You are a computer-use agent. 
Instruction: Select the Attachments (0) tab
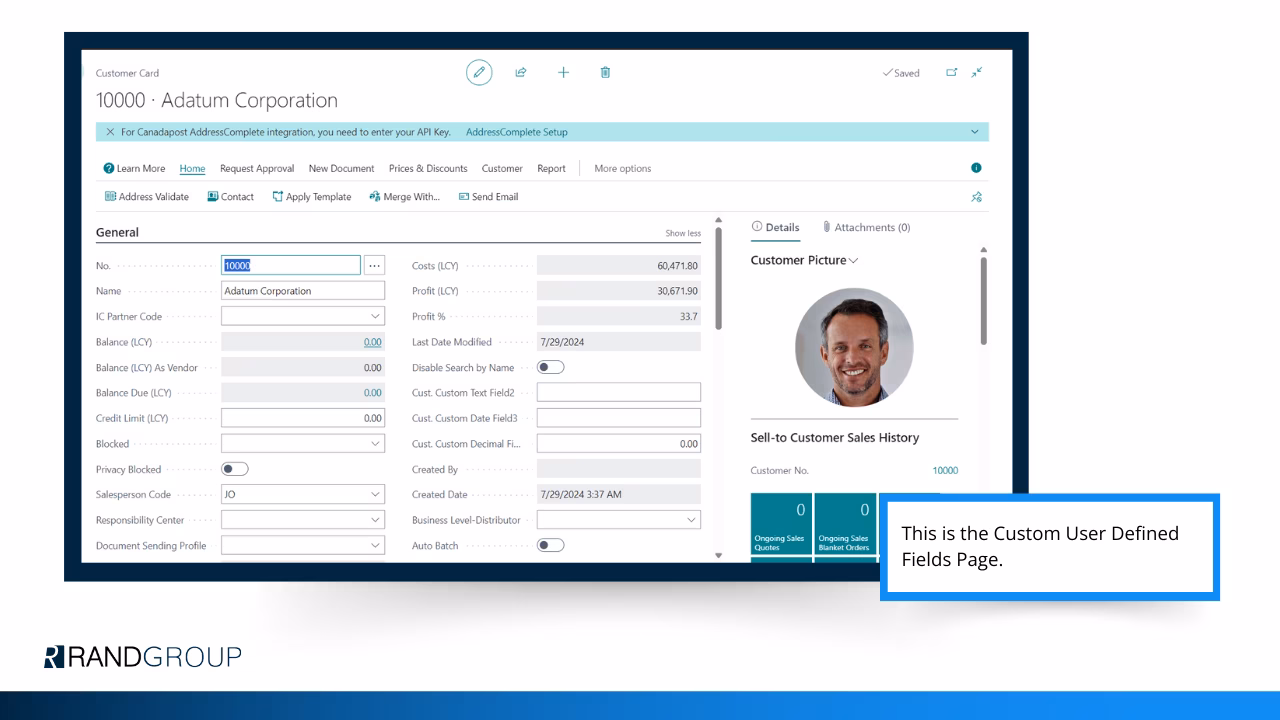866,227
